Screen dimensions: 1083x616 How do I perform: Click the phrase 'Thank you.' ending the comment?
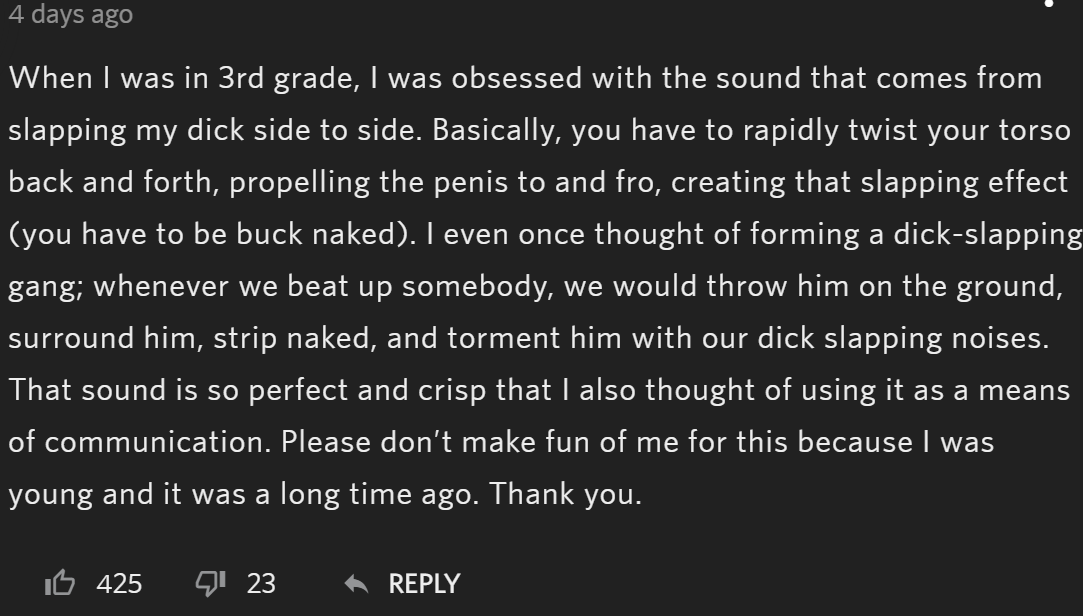point(566,494)
